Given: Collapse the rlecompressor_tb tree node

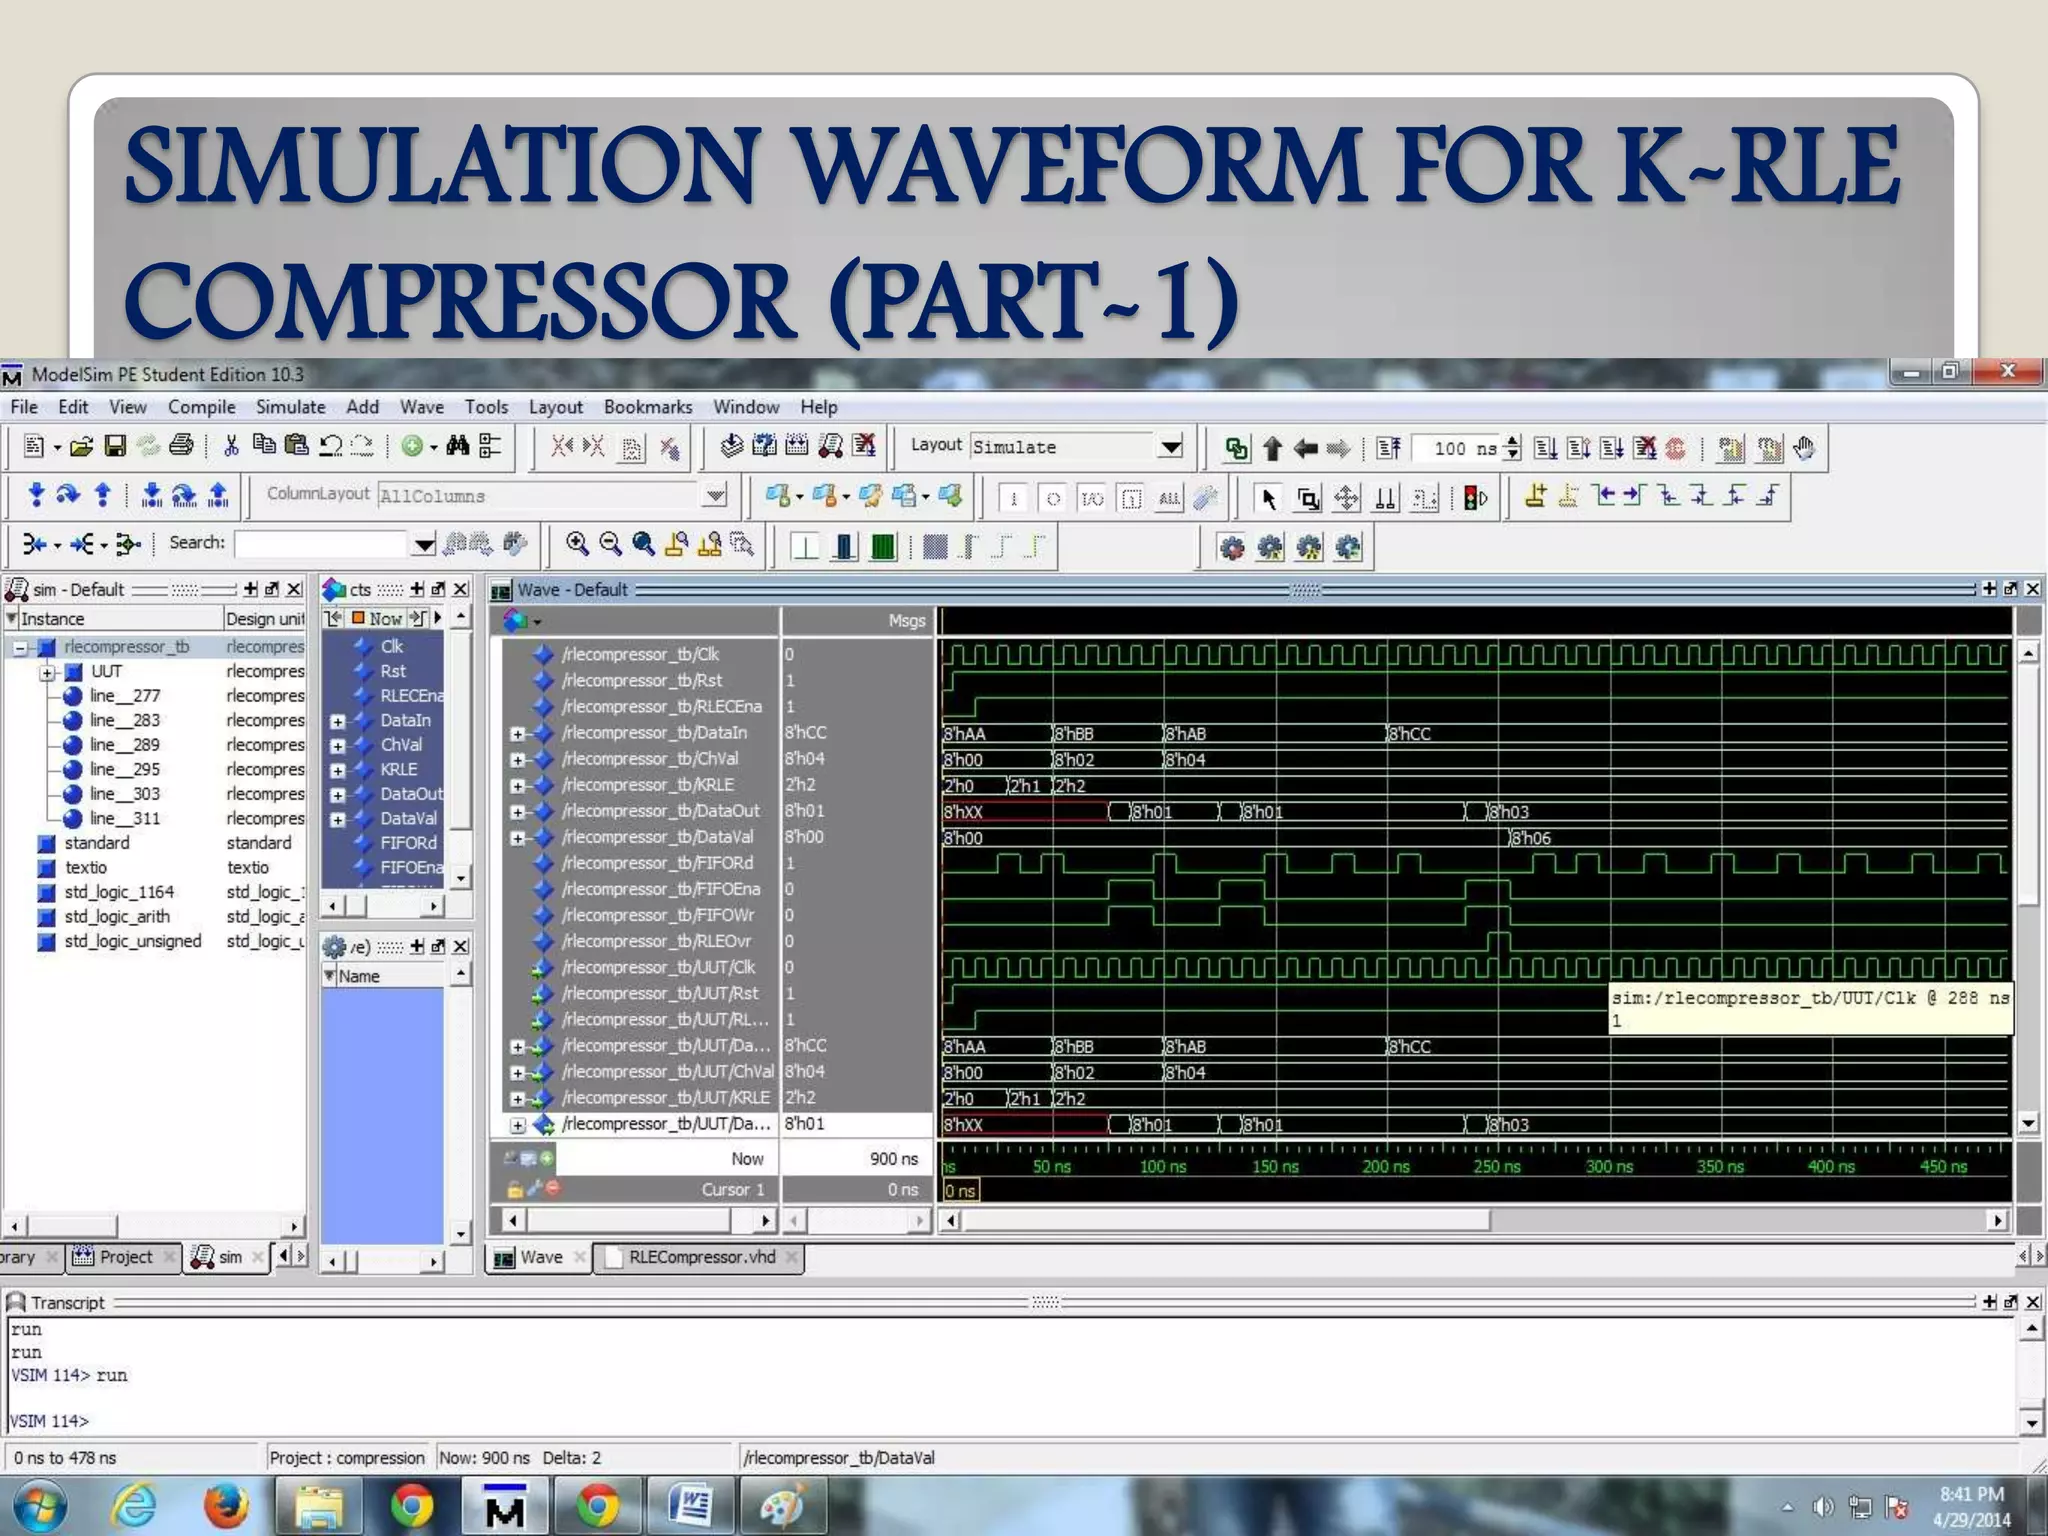Looking at the screenshot, I should [19, 648].
